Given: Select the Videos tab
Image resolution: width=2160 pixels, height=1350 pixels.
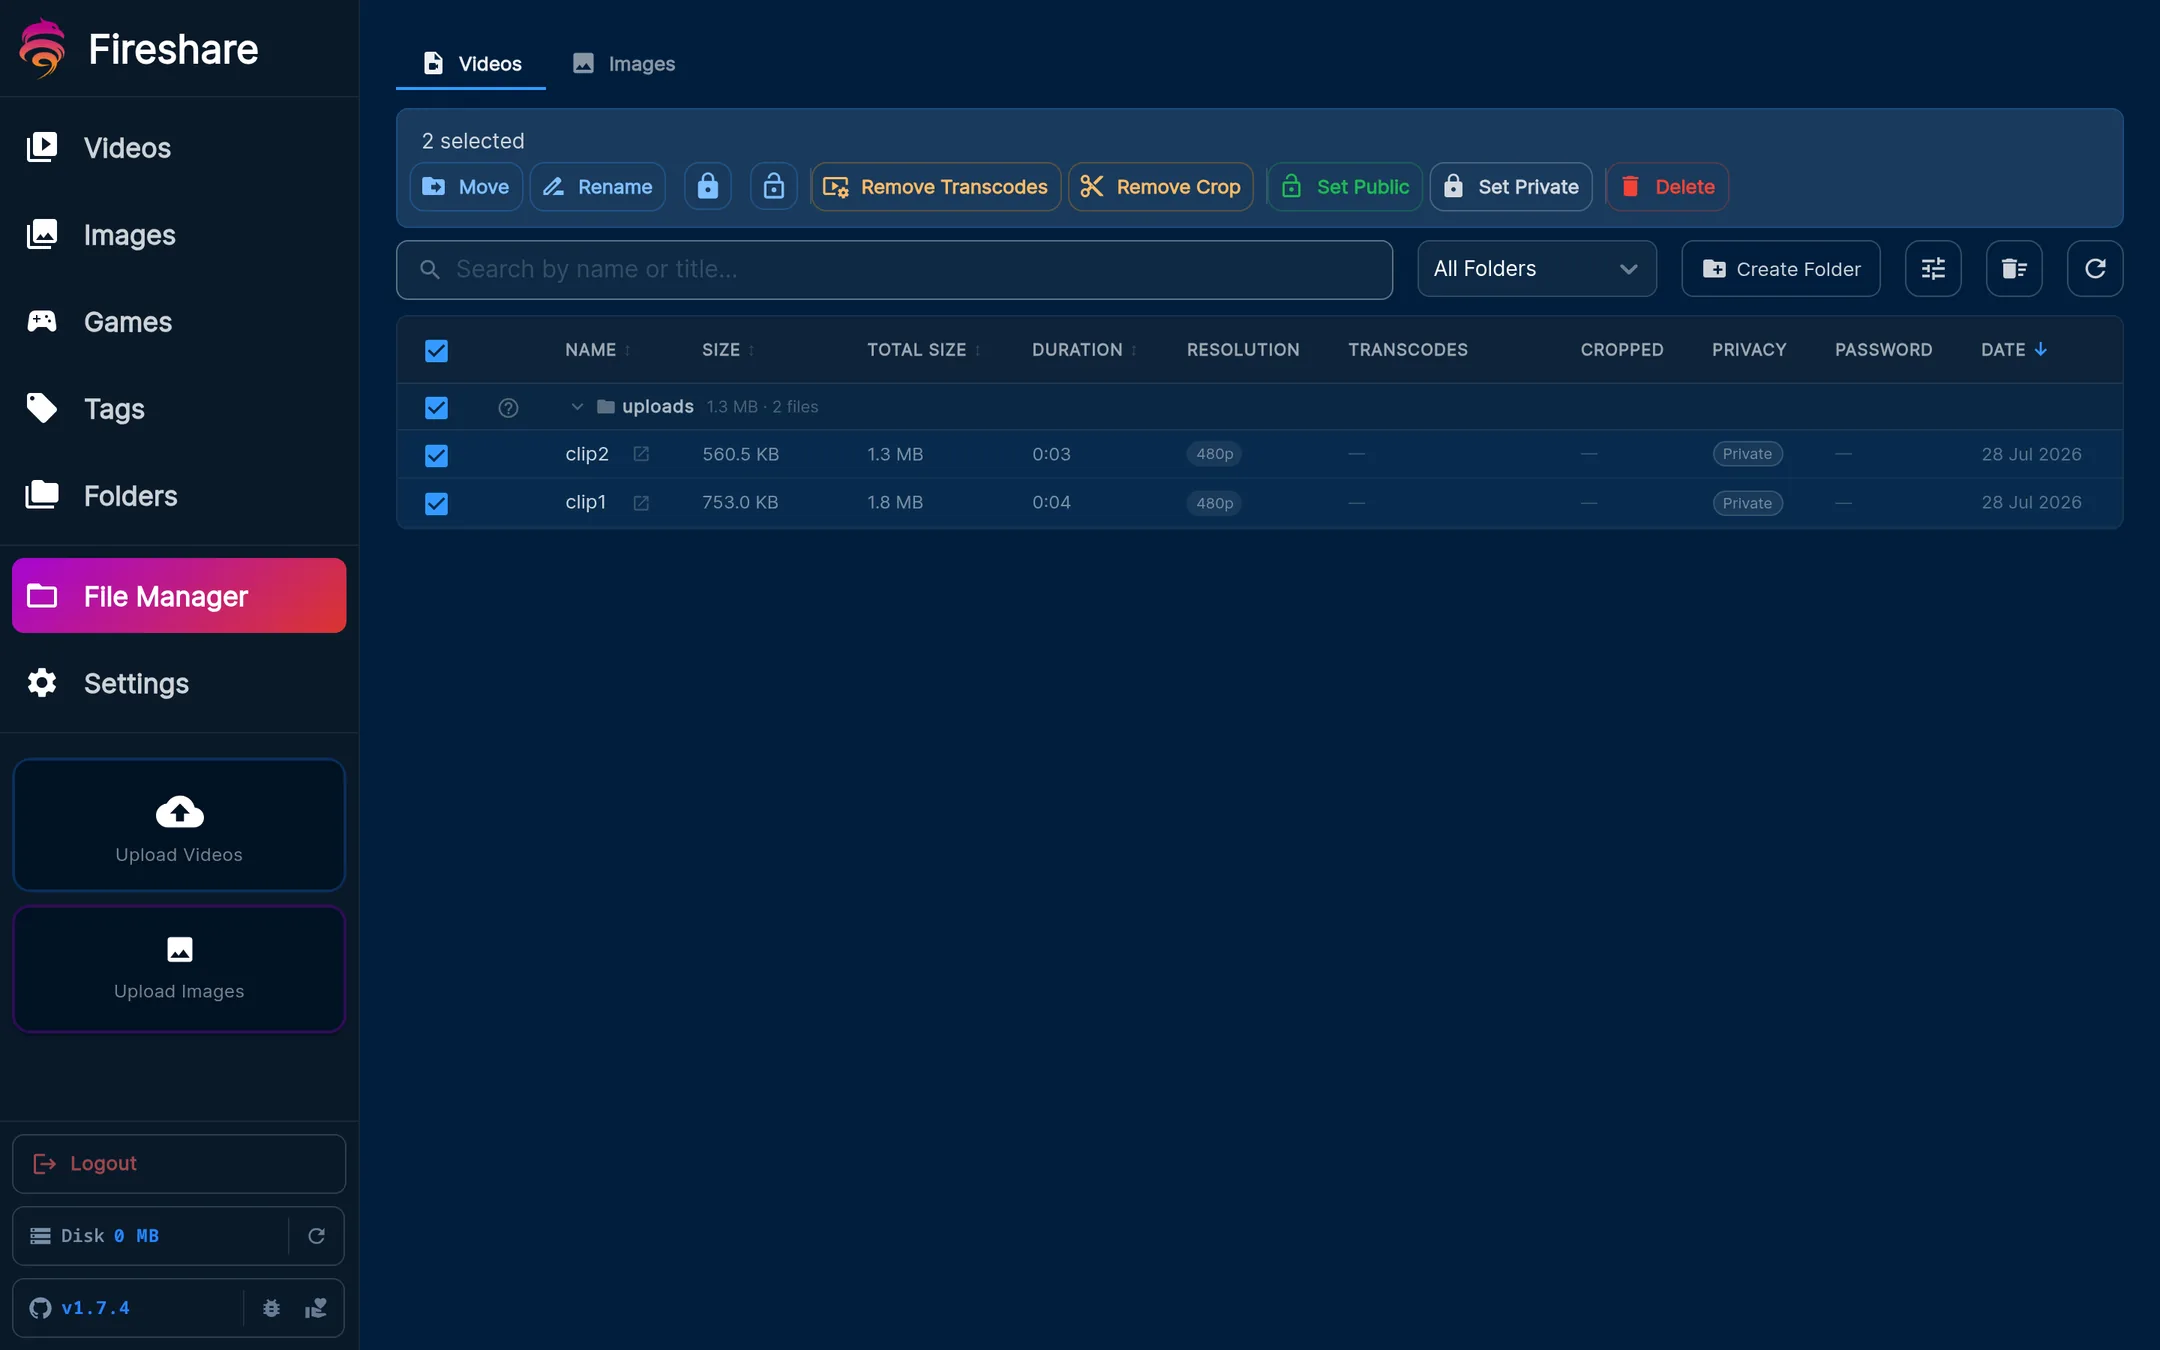Looking at the screenshot, I should click(x=471, y=64).
